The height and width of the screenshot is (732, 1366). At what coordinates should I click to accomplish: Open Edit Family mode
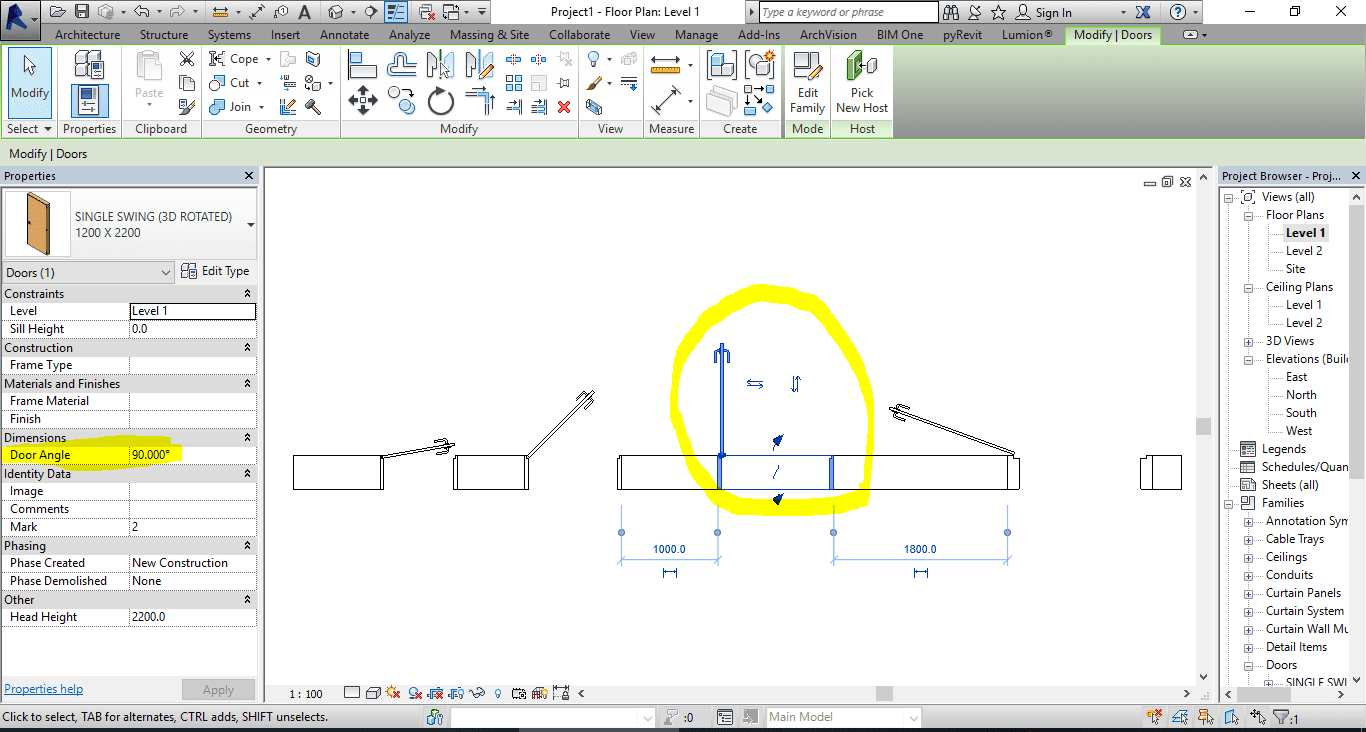click(807, 83)
